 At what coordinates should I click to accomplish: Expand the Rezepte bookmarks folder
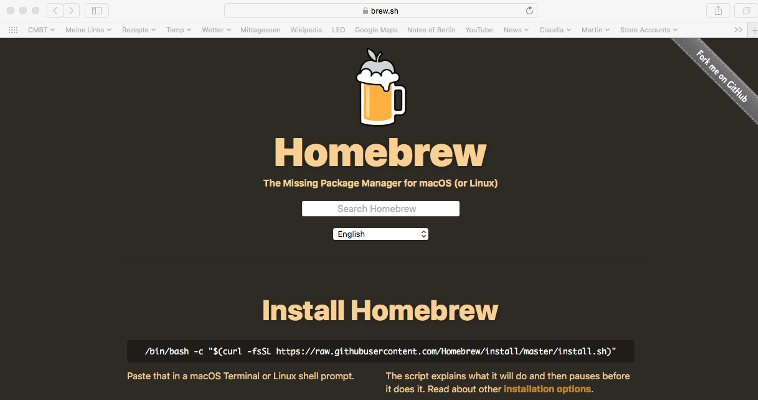tap(139, 30)
